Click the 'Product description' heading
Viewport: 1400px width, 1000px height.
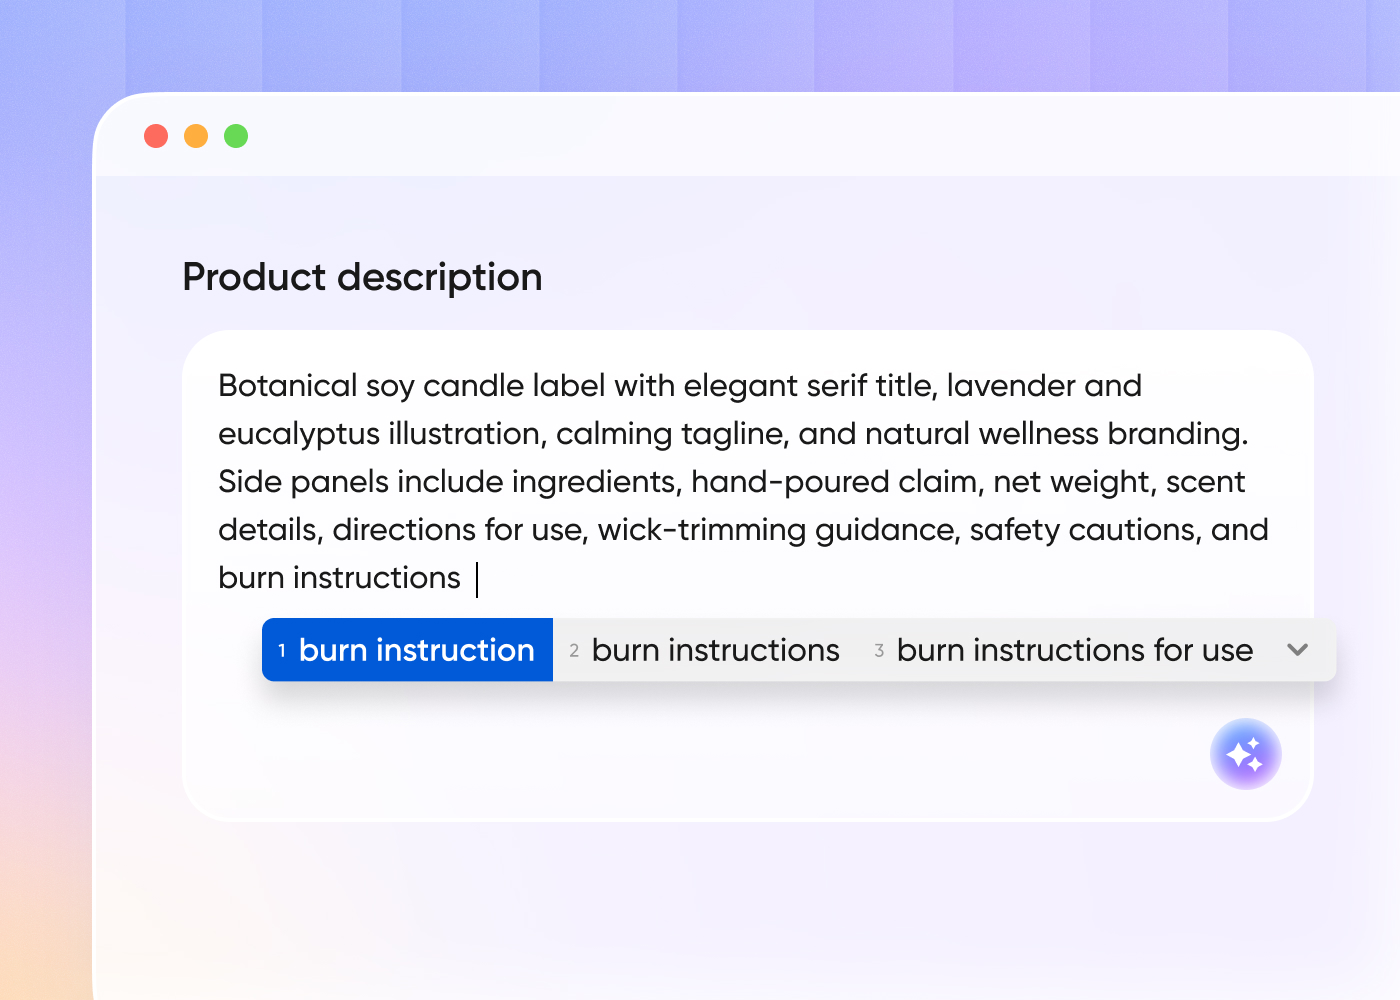[x=362, y=277]
